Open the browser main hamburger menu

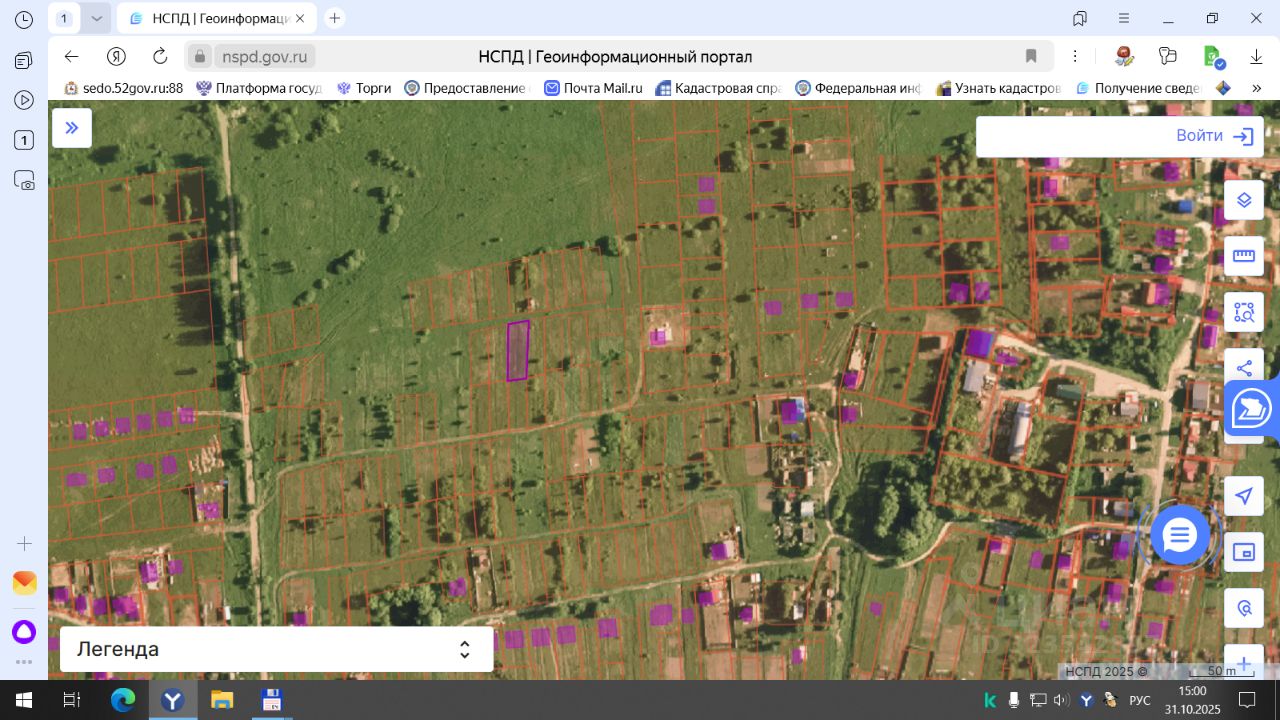(x=1125, y=18)
